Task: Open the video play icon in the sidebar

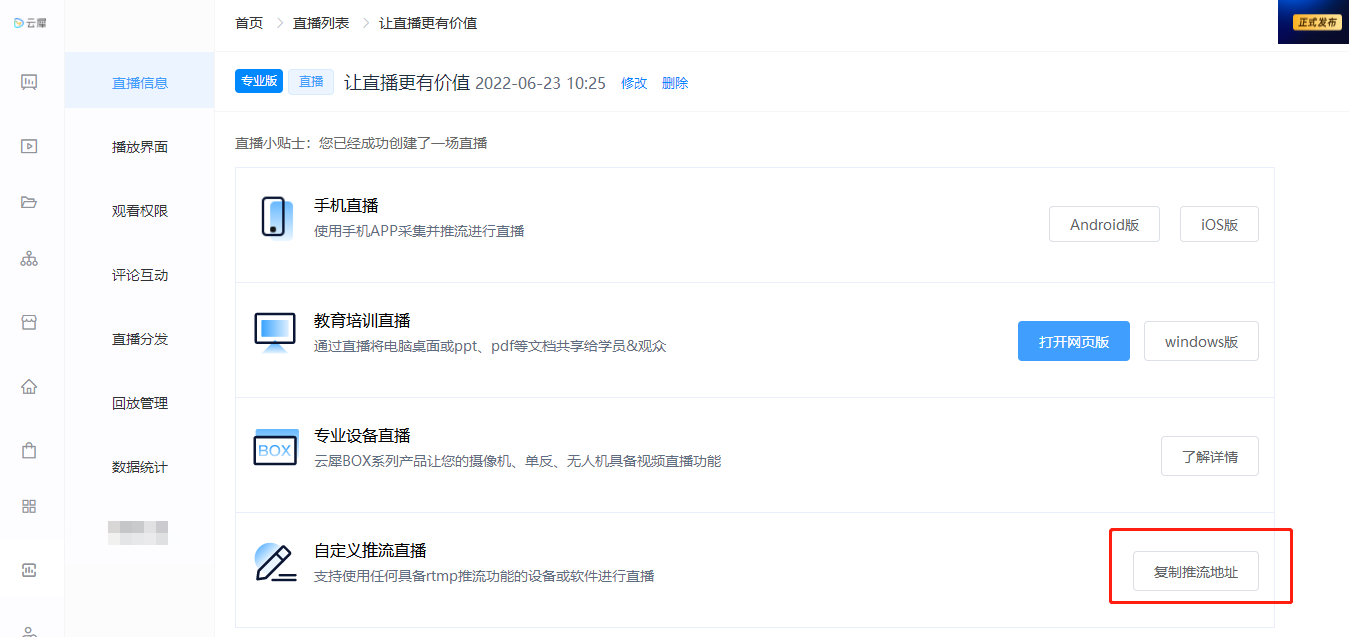Action: pos(29,146)
